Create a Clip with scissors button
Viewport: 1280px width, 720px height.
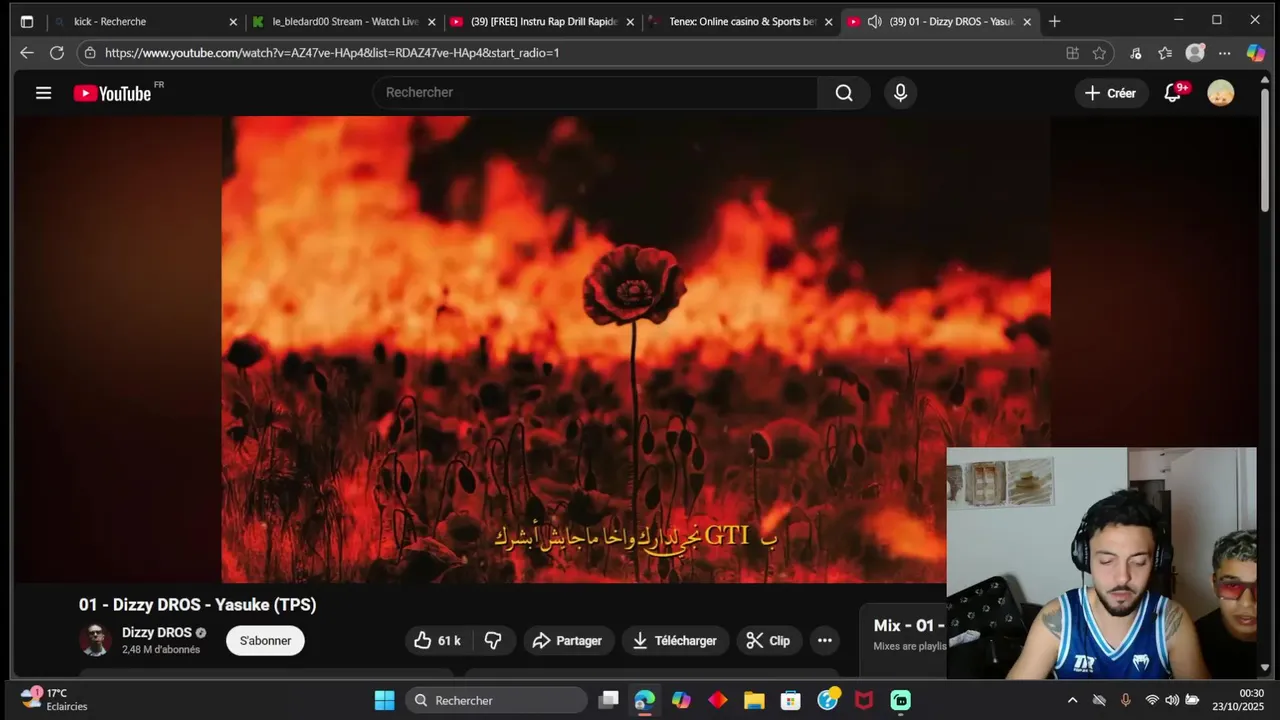769,640
